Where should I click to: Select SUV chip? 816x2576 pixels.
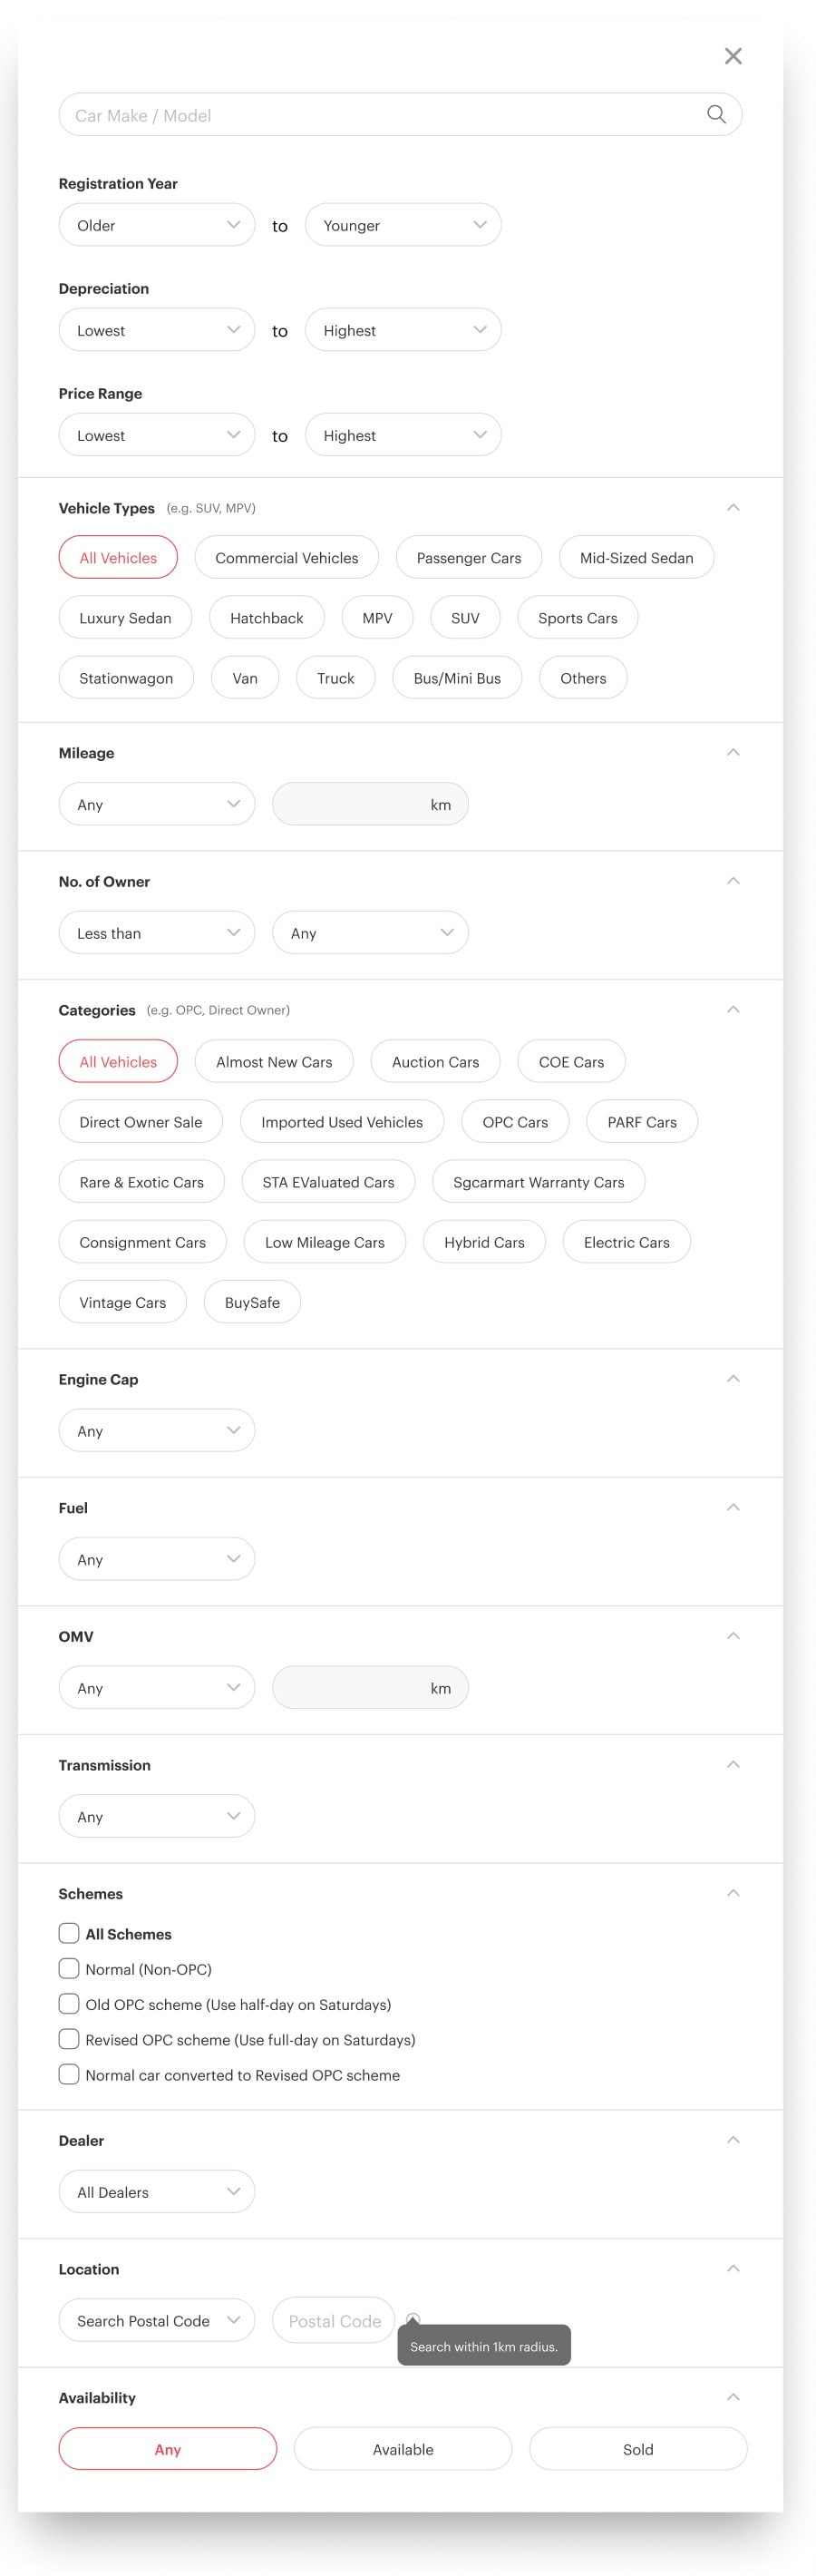coord(465,617)
